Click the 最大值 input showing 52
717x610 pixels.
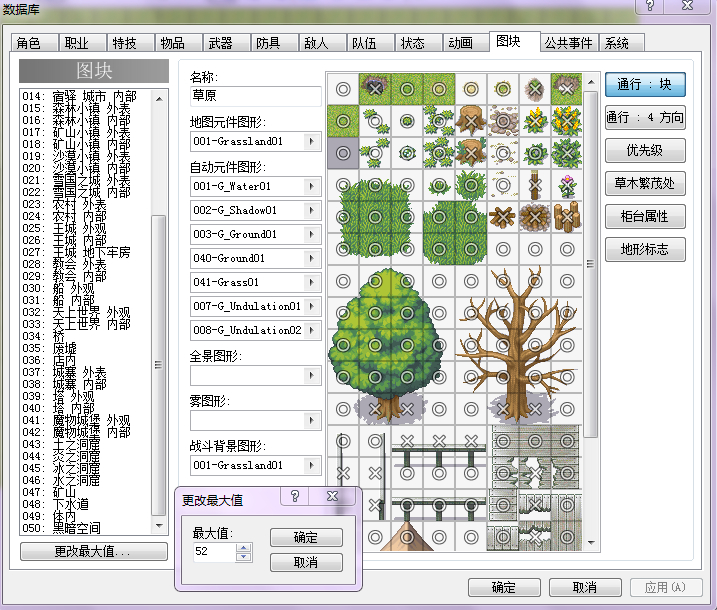tap(214, 551)
